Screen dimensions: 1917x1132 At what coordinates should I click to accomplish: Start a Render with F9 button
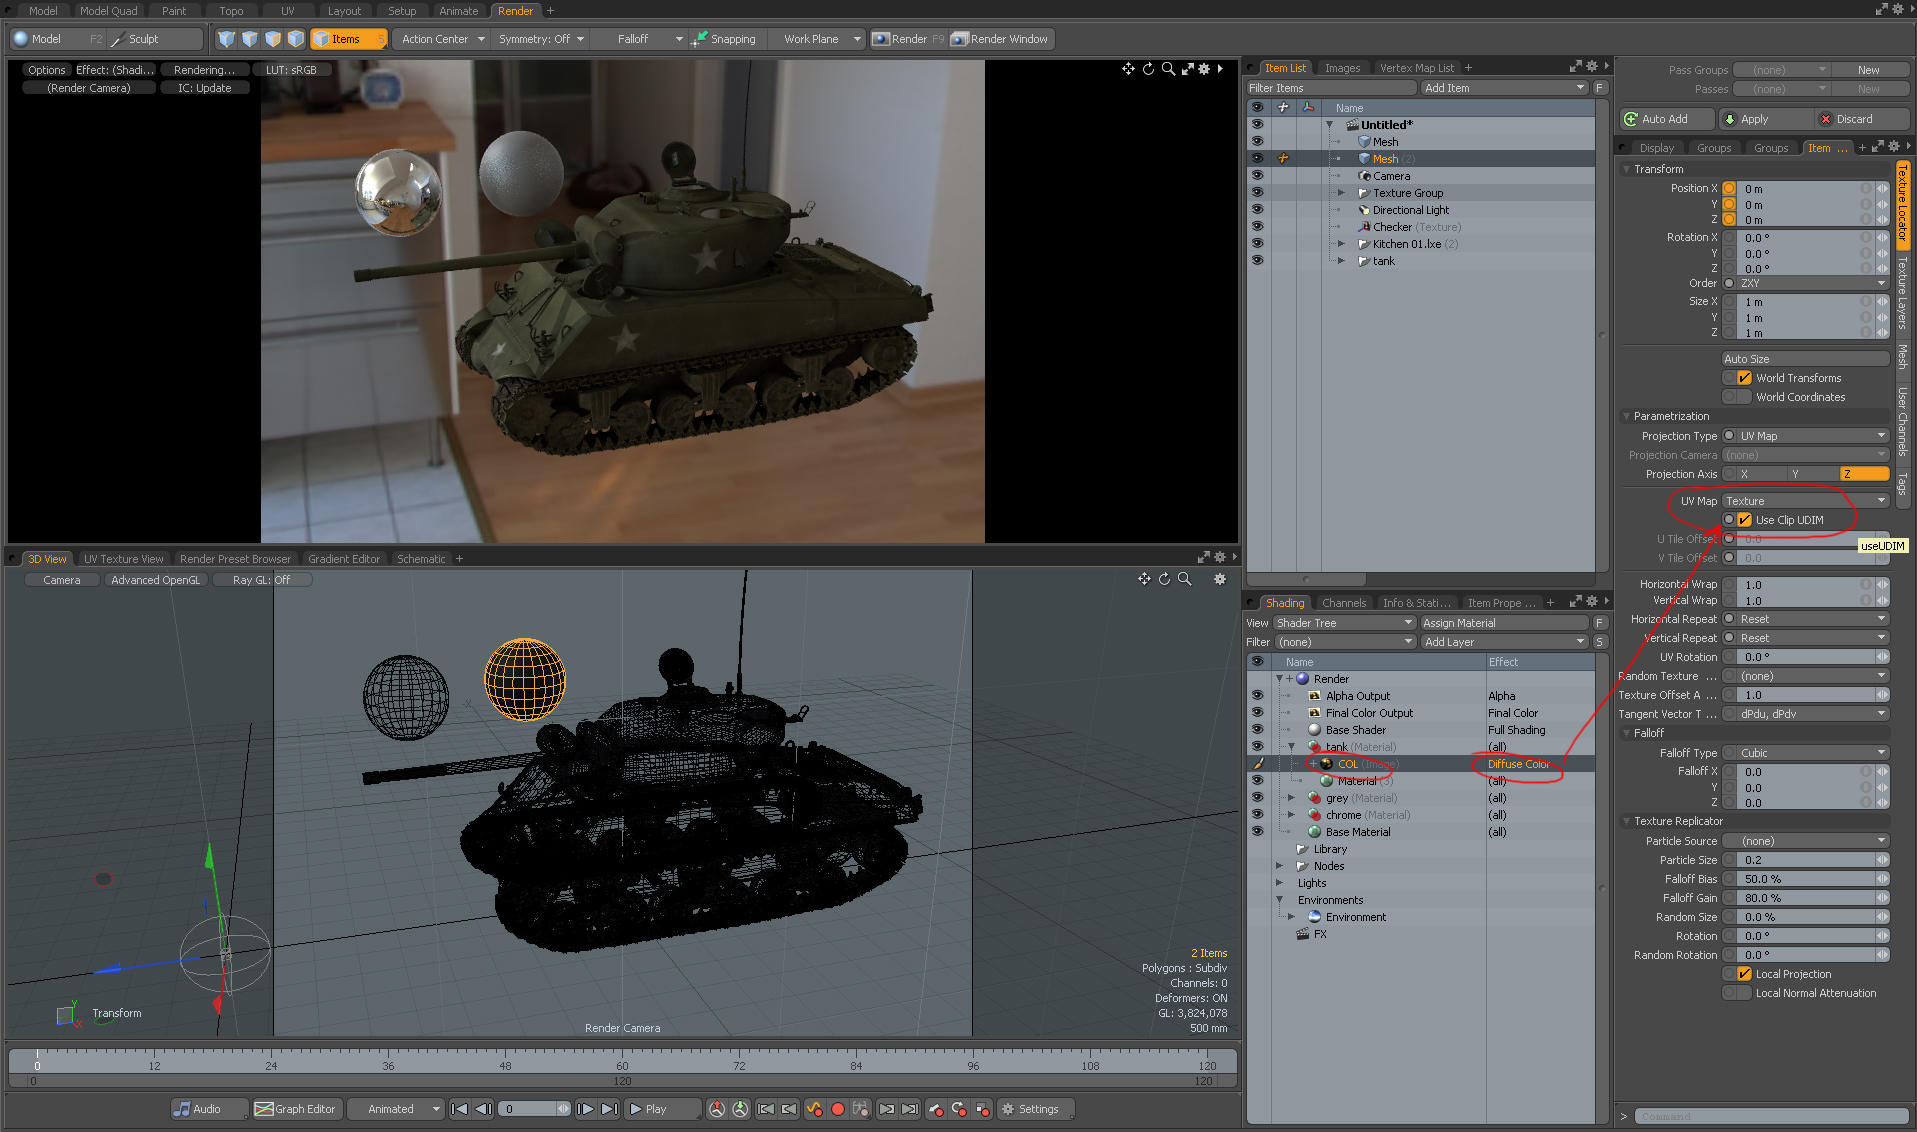908,39
